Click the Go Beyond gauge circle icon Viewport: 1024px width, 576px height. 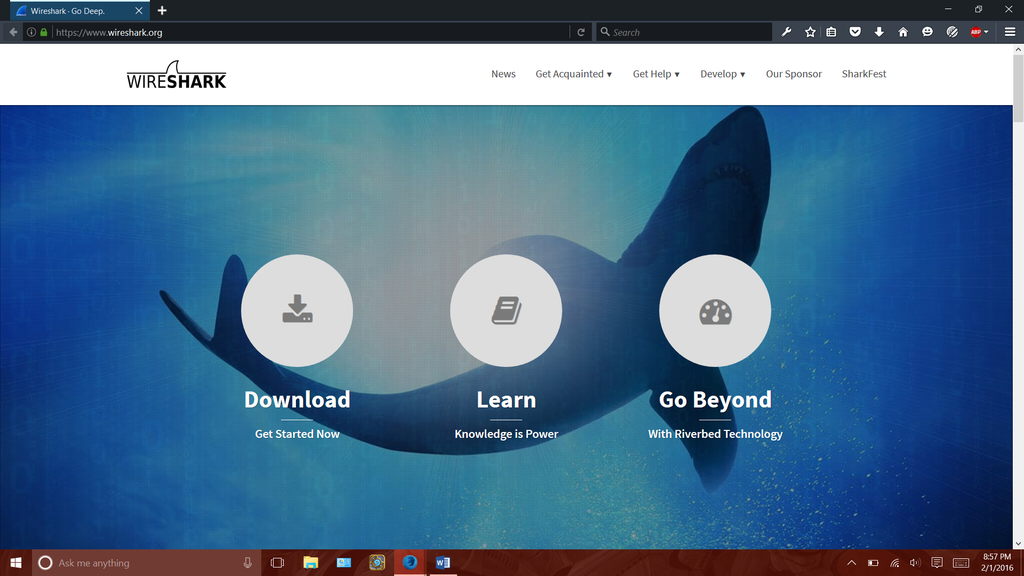point(715,310)
